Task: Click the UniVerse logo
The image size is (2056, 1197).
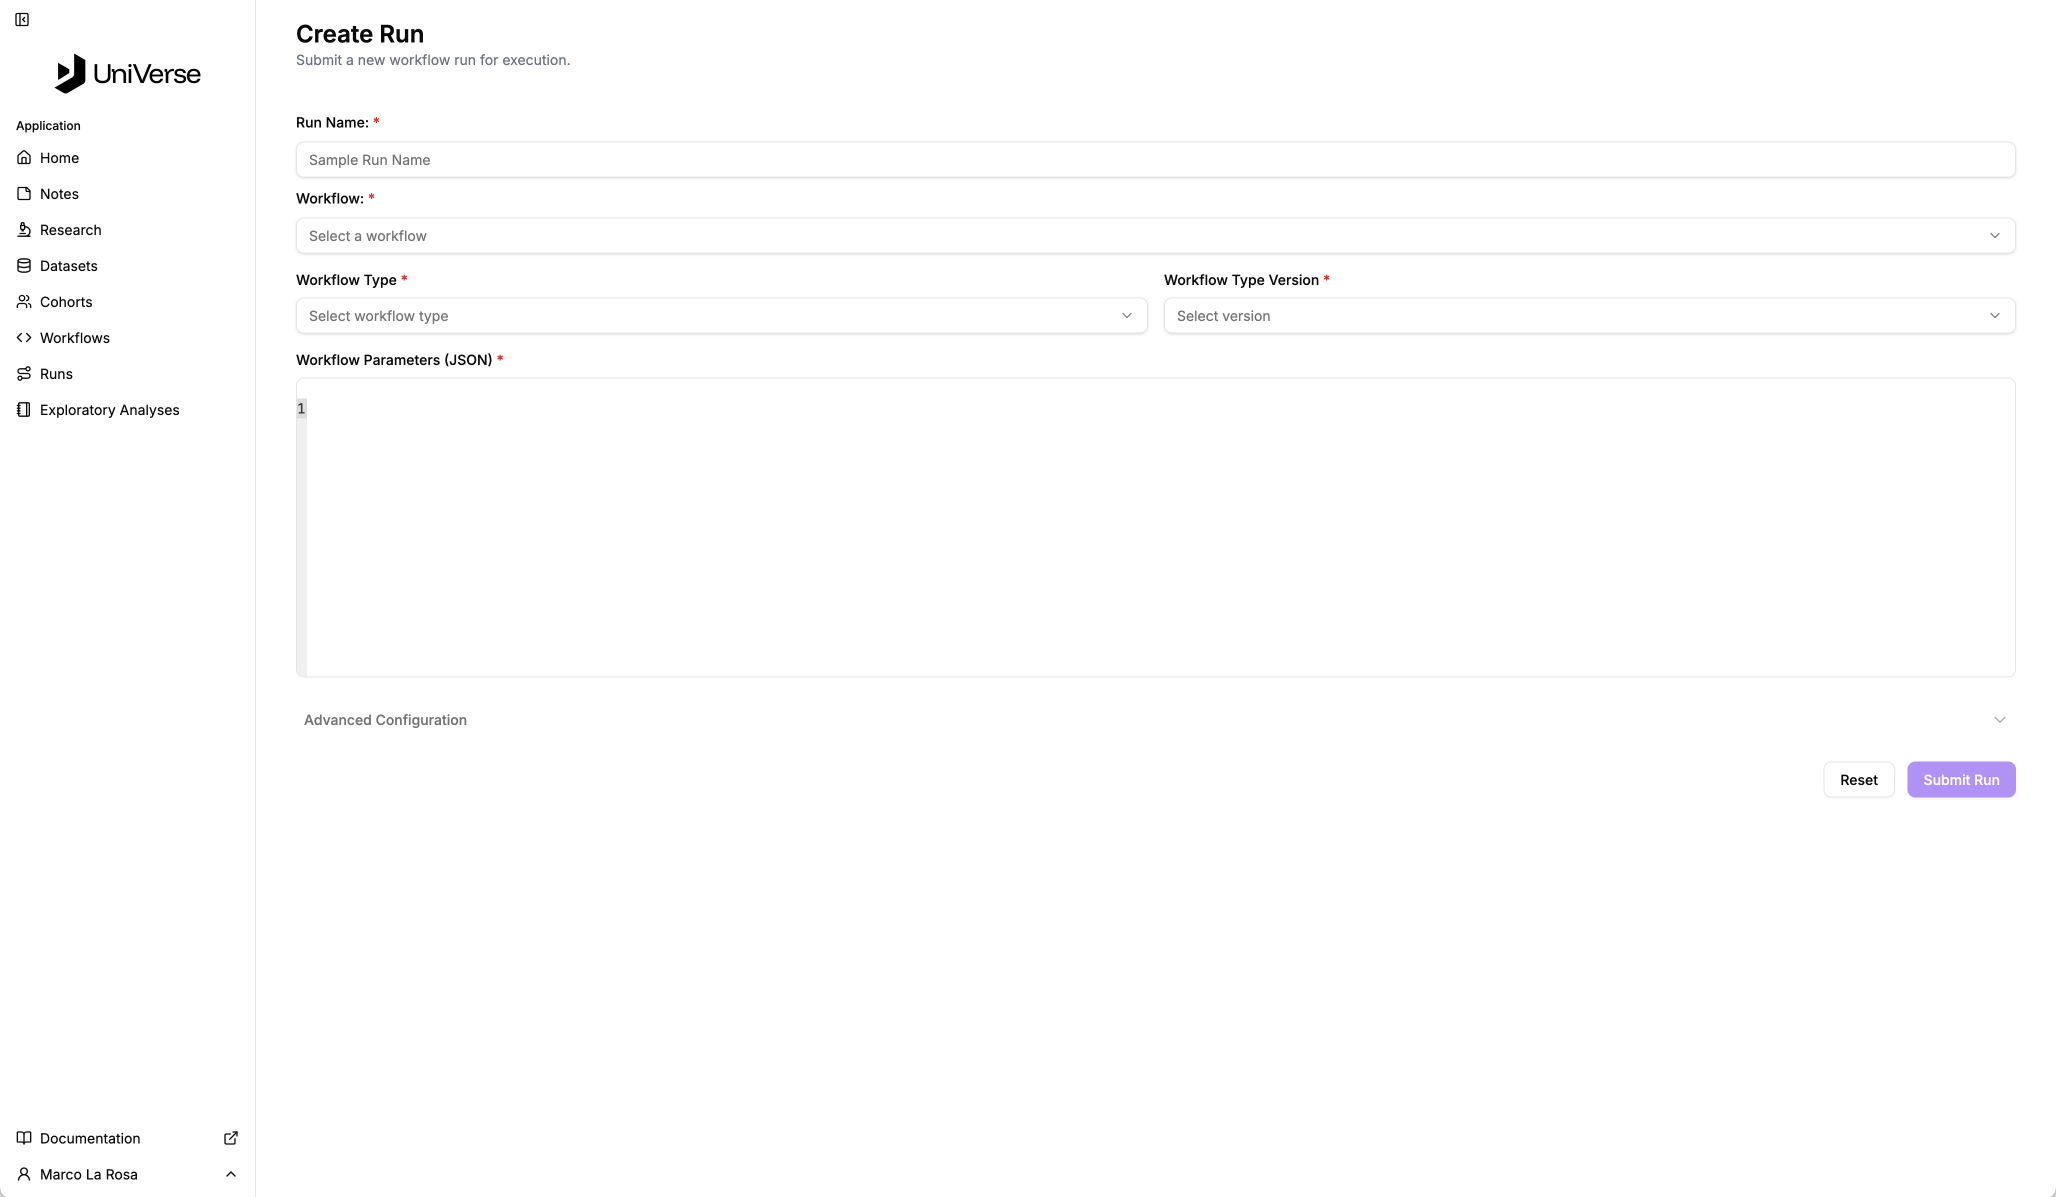Action: pos(127,74)
